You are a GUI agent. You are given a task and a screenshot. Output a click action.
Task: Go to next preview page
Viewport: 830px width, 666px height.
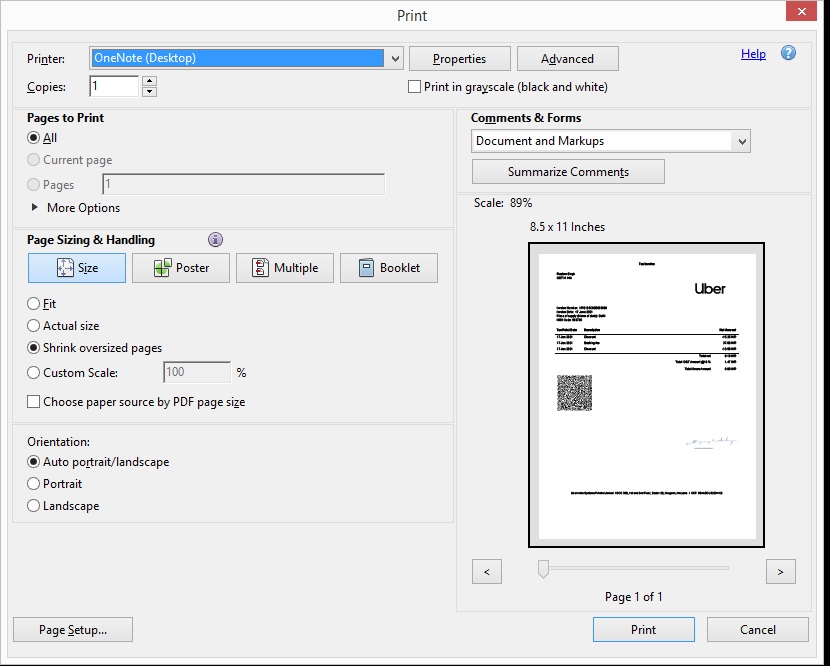[781, 572]
